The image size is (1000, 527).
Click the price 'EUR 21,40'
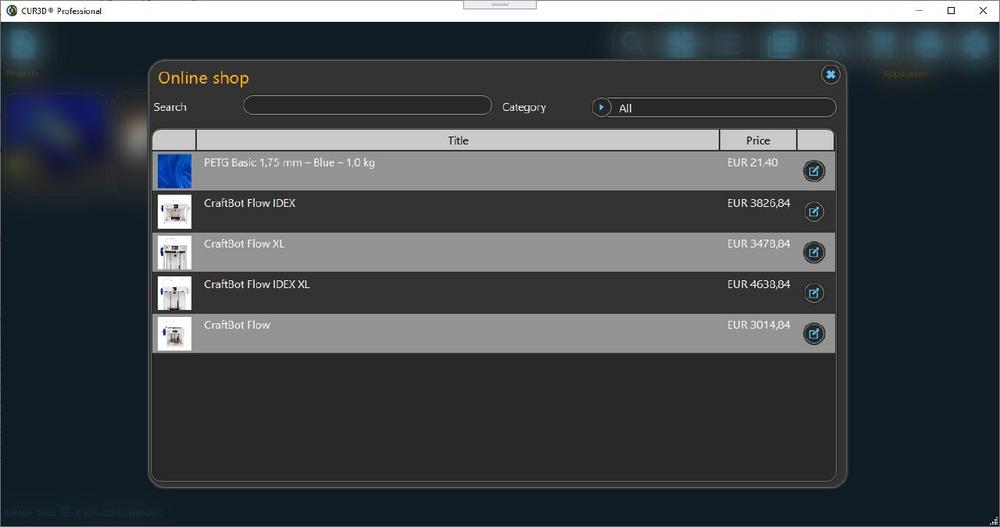753,163
